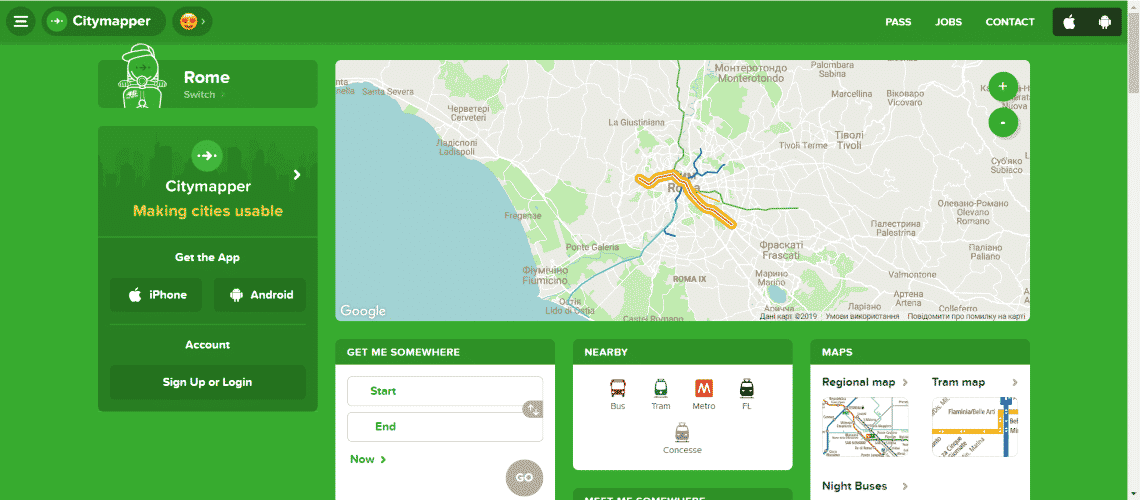Open the PASS menu item
1140x500 pixels.
tap(898, 22)
